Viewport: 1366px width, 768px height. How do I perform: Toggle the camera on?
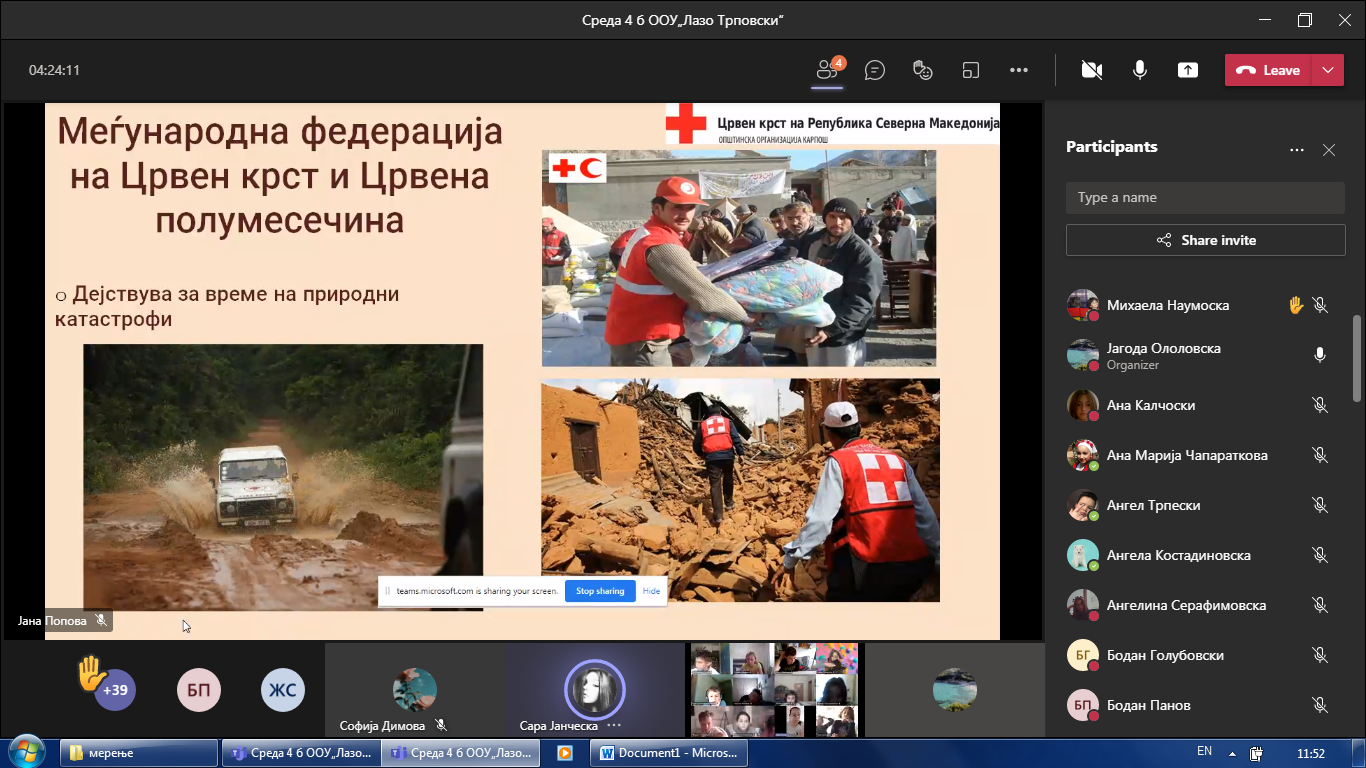1092,70
